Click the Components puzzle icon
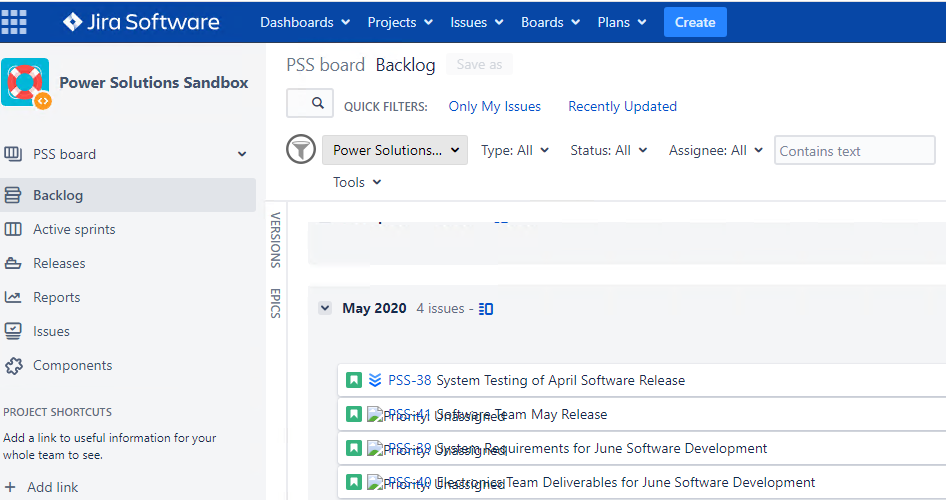This screenshot has width=946, height=500. (x=13, y=366)
